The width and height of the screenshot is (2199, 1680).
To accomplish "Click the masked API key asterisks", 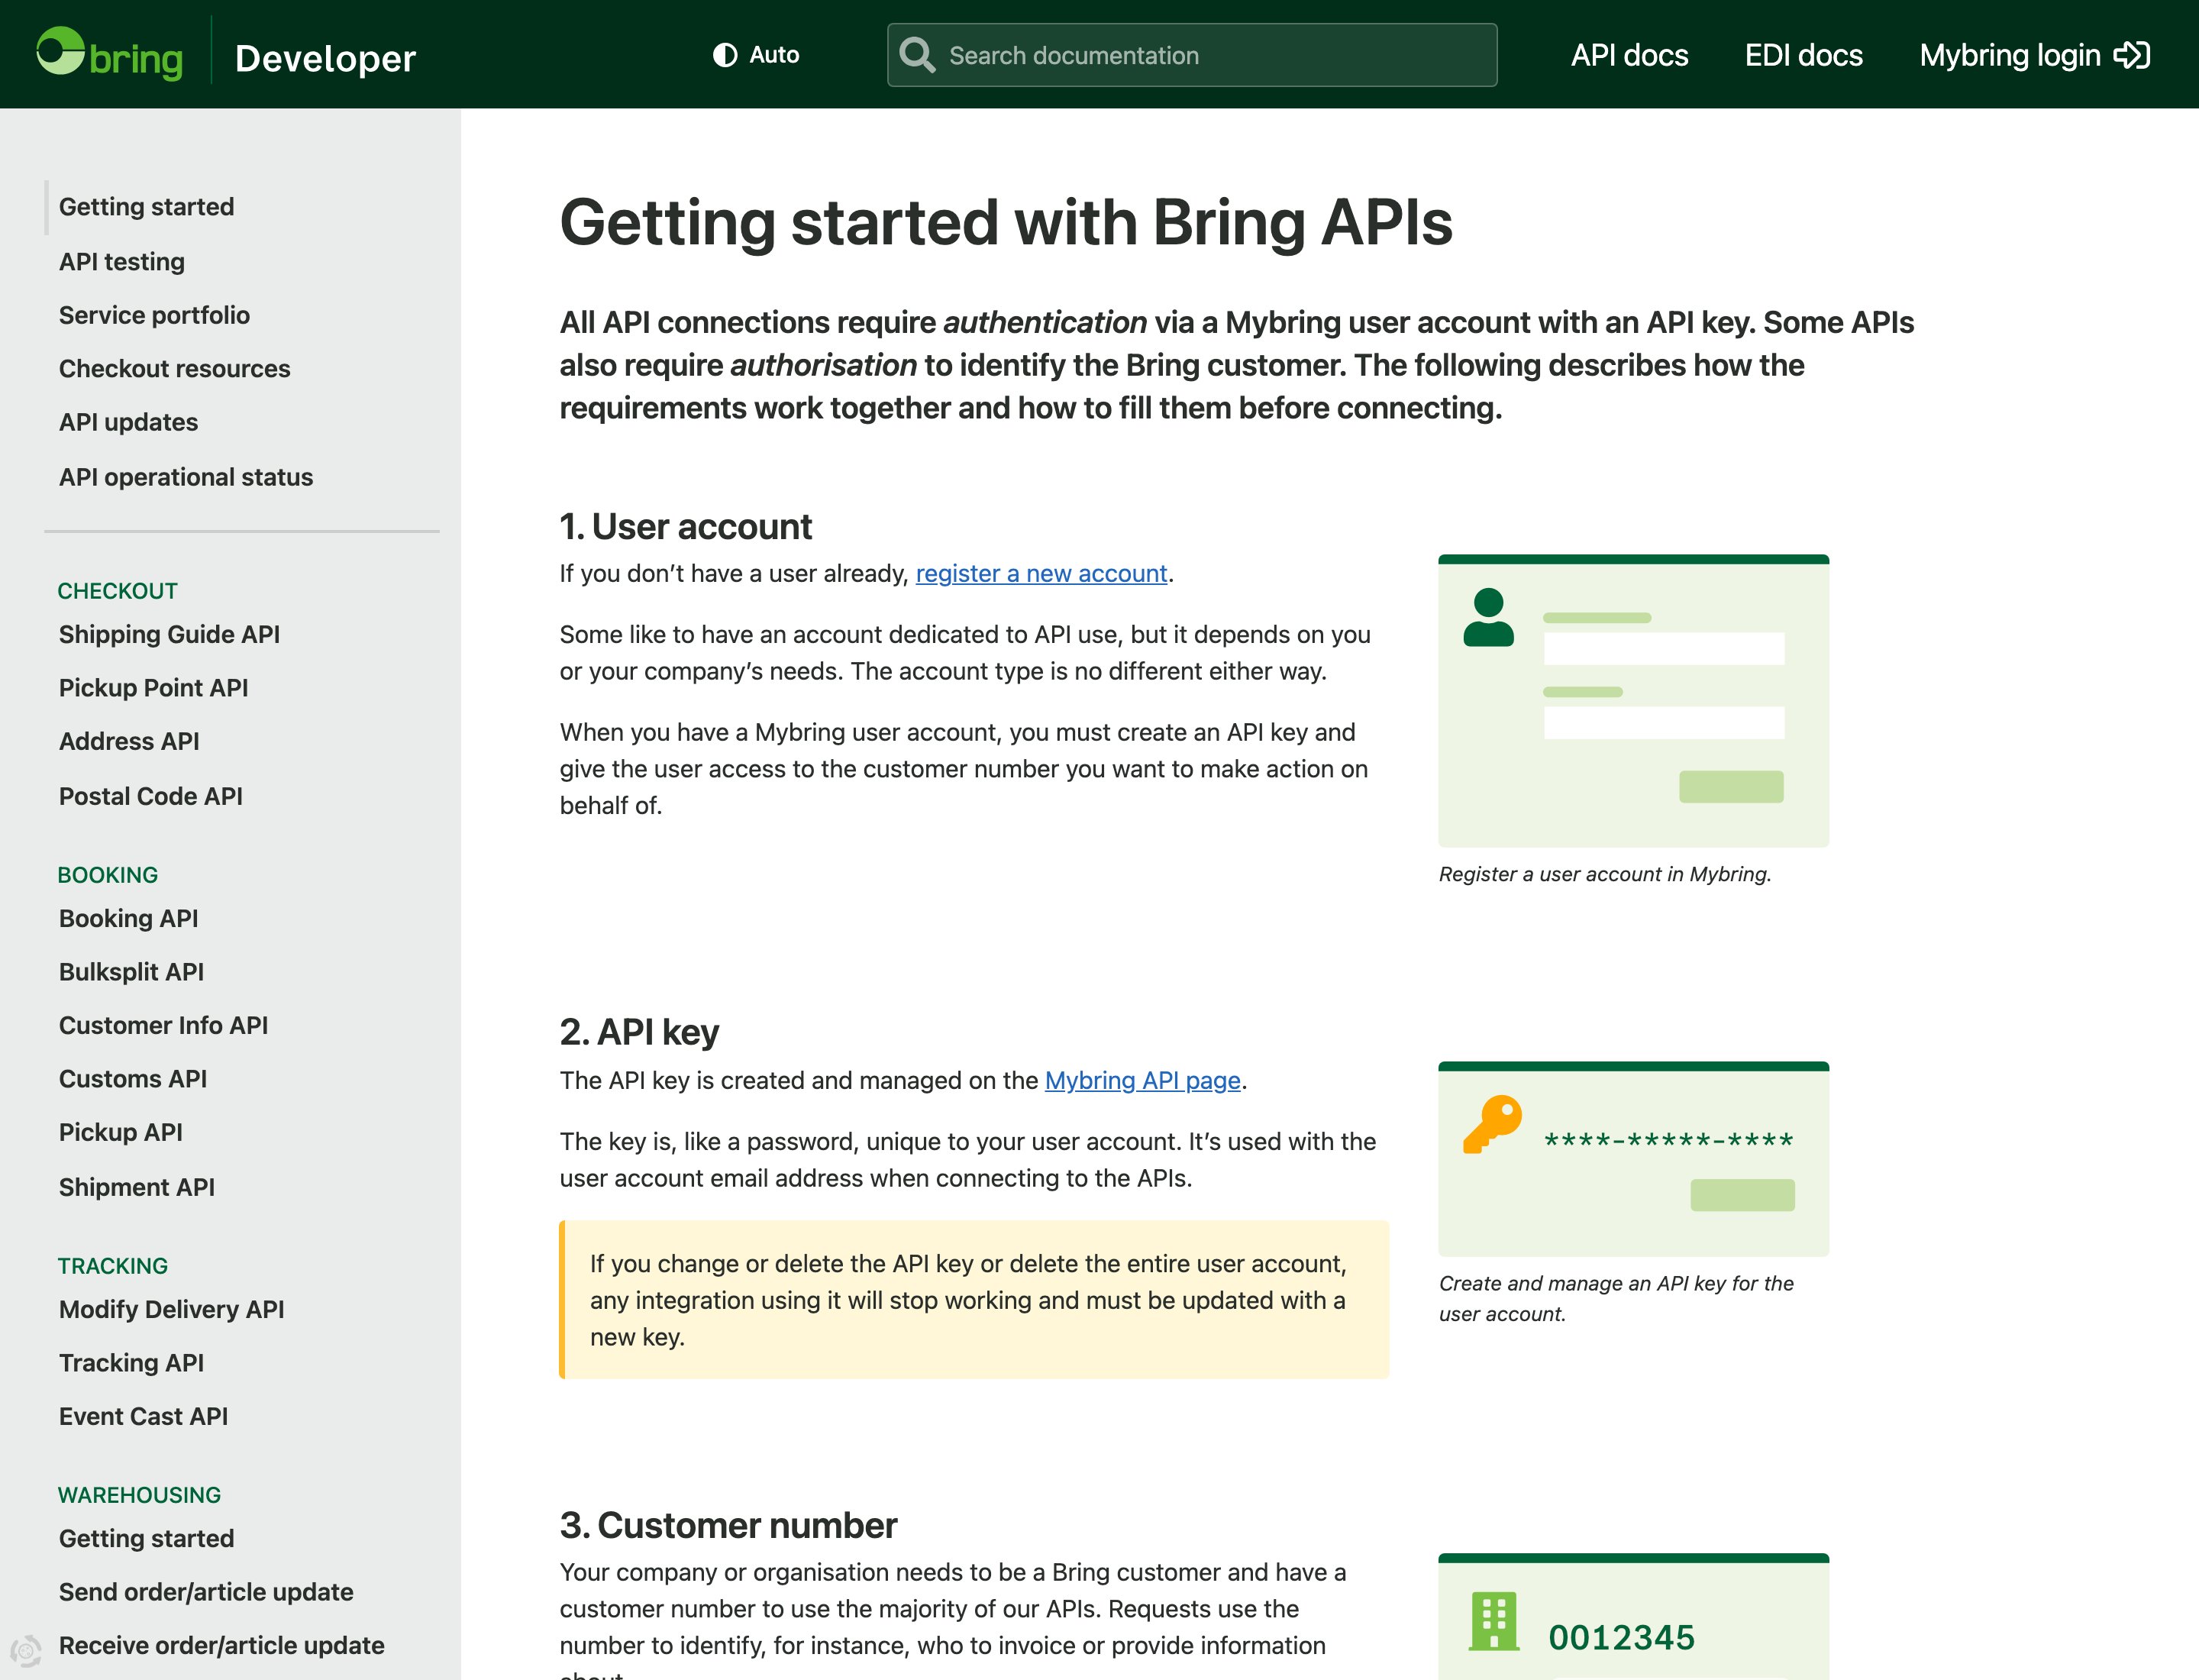I will click(x=1669, y=1140).
